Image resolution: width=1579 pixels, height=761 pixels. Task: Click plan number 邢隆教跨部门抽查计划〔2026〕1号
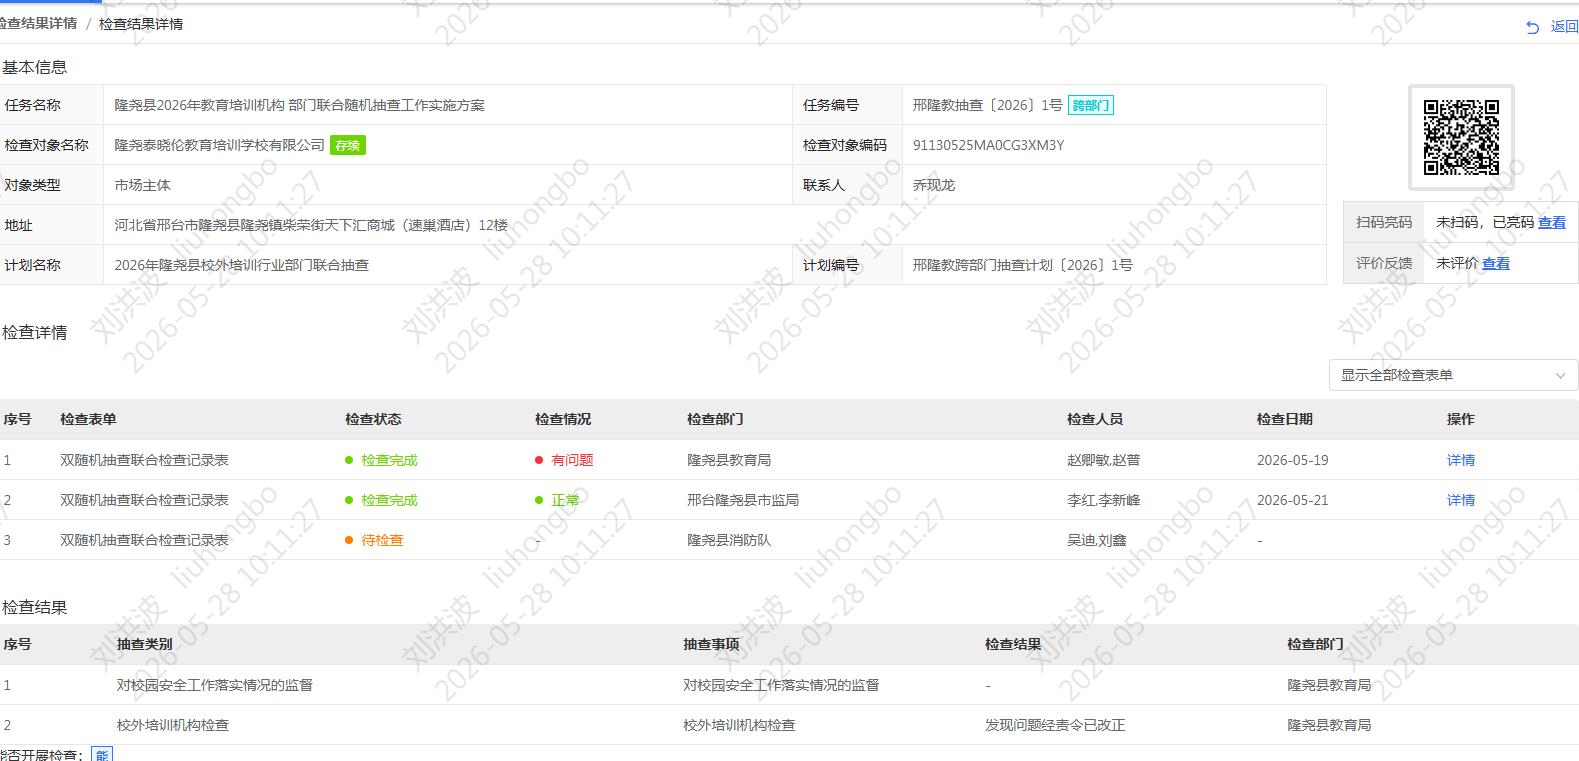(x=1022, y=265)
